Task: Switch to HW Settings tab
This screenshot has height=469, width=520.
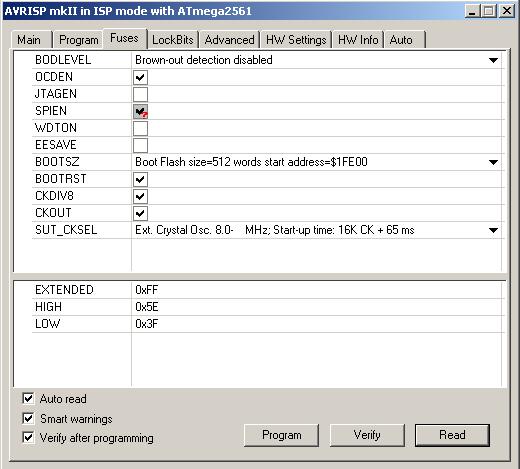Action: (x=296, y=40)
